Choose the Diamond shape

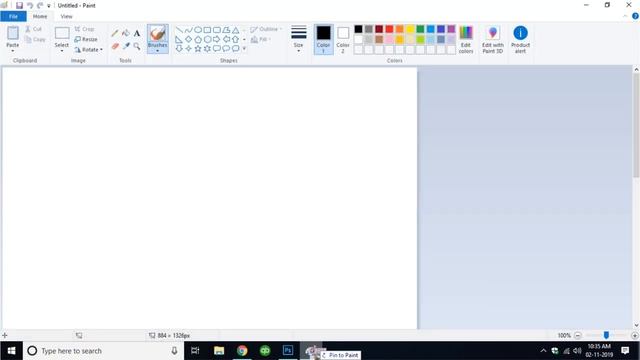coord(189,40)
